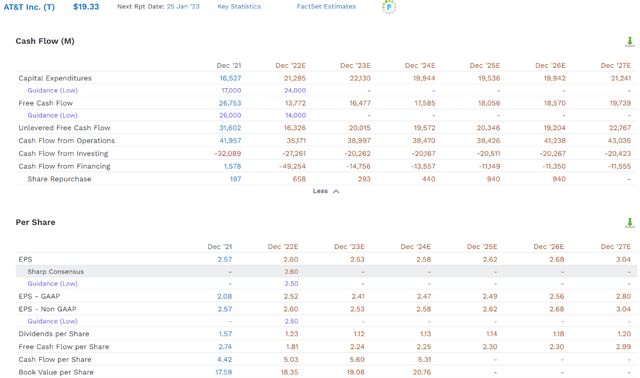Click Book Value per Share Dec '24E 20.76
Viewport: 640px width, 378px height.
[x=422, y=372]
